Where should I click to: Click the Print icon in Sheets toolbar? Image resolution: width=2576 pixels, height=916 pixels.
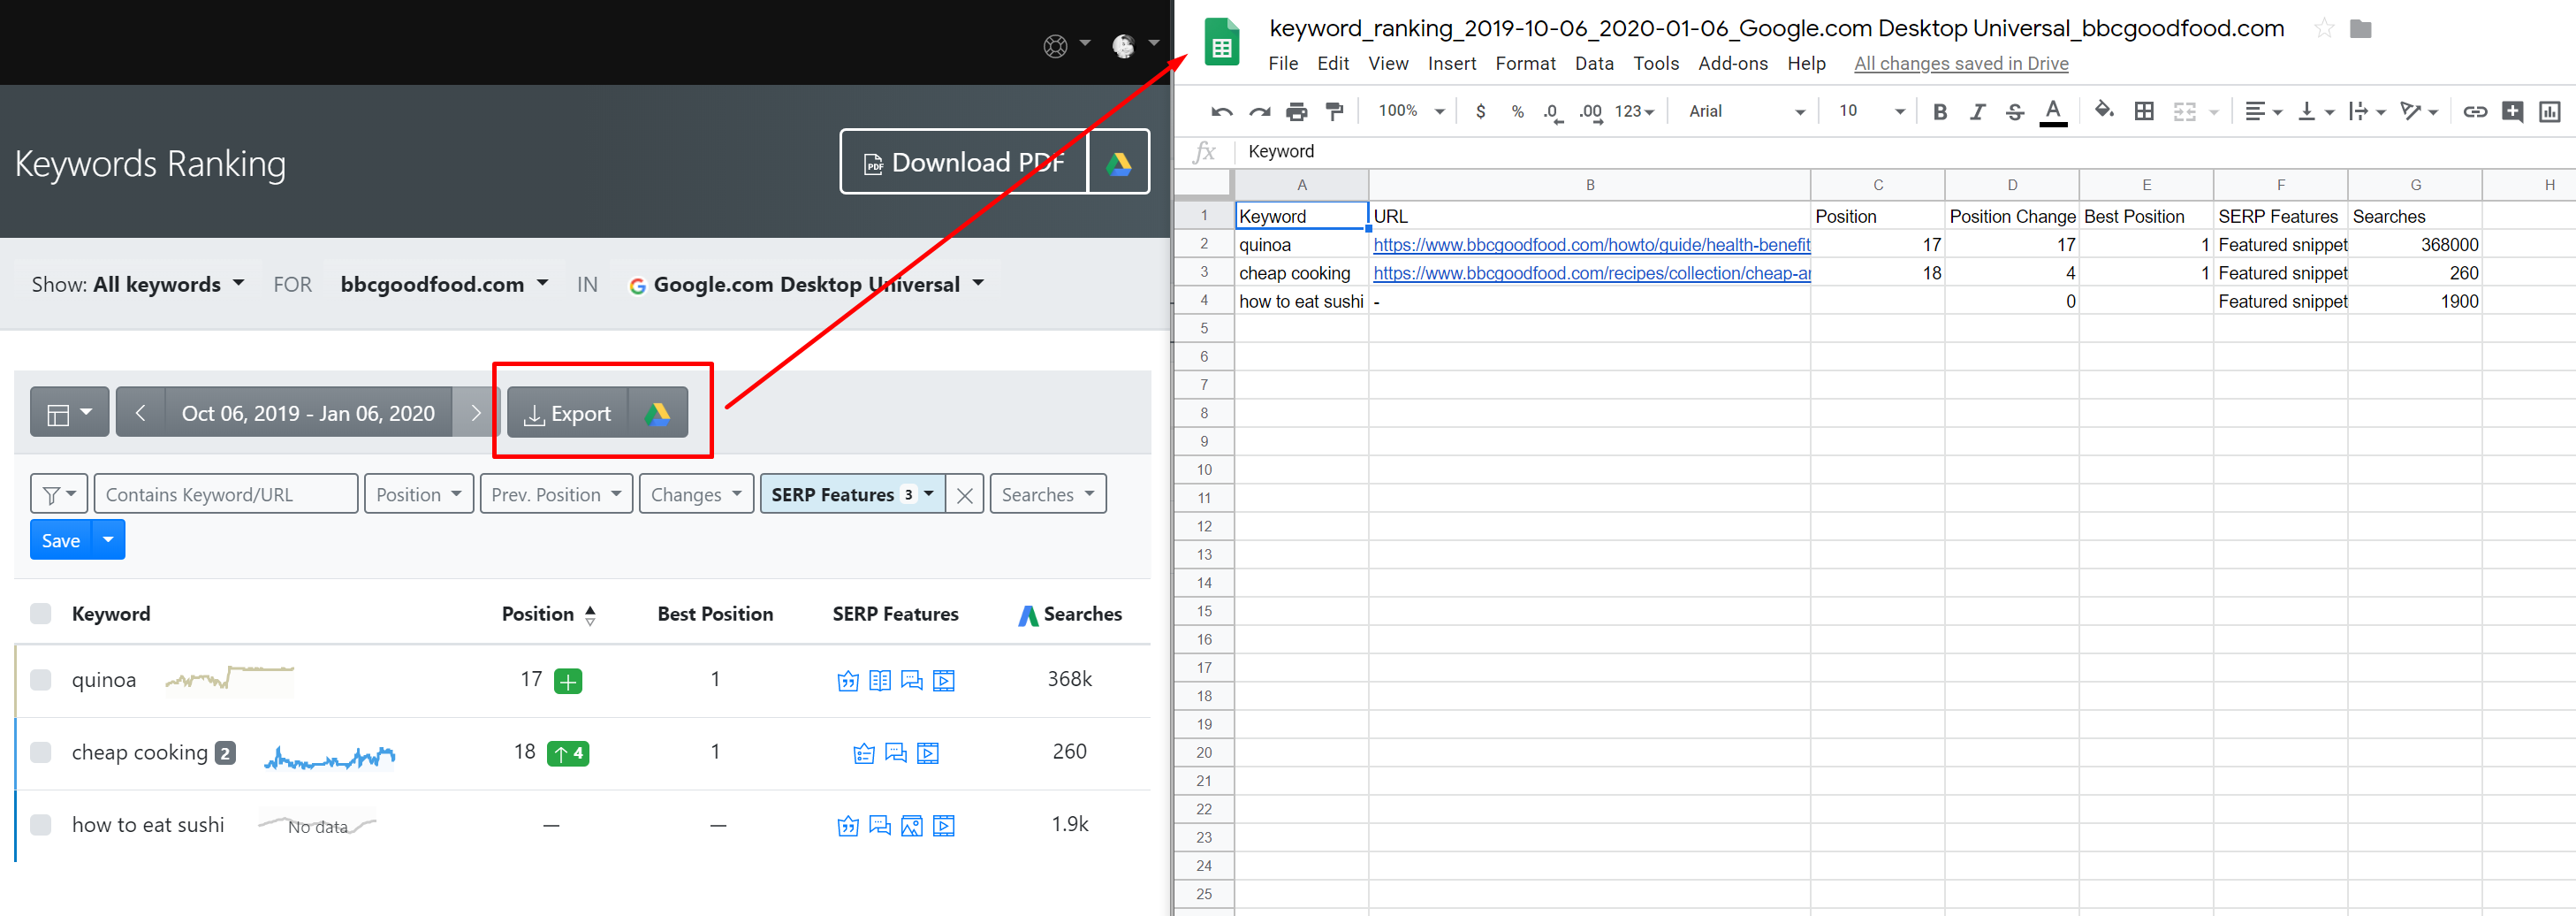point(1296,111)
